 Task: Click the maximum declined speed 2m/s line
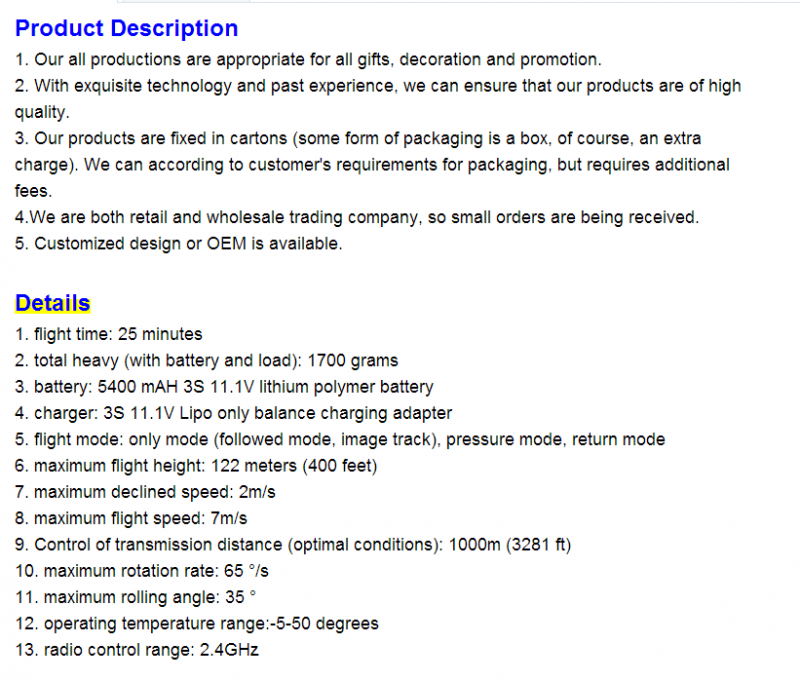click(x=145, y=492)
